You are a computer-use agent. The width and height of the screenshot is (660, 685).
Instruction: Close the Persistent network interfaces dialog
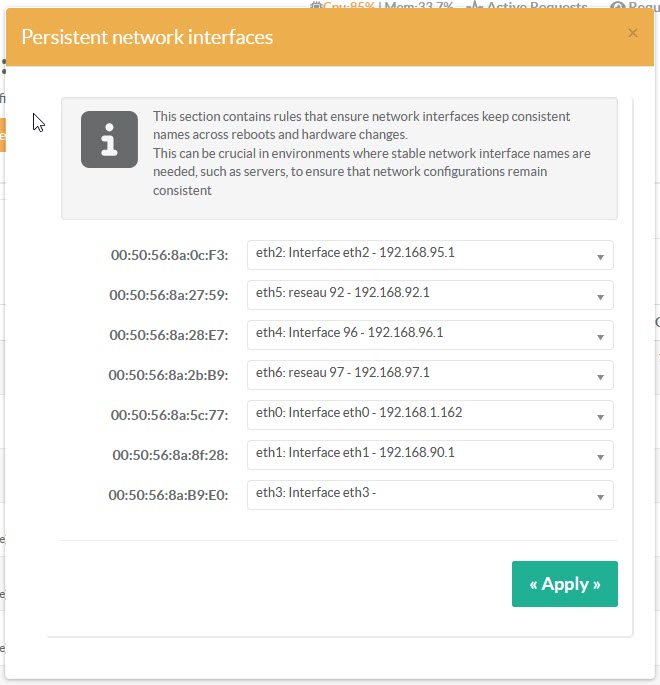click(x=632, y=33)
